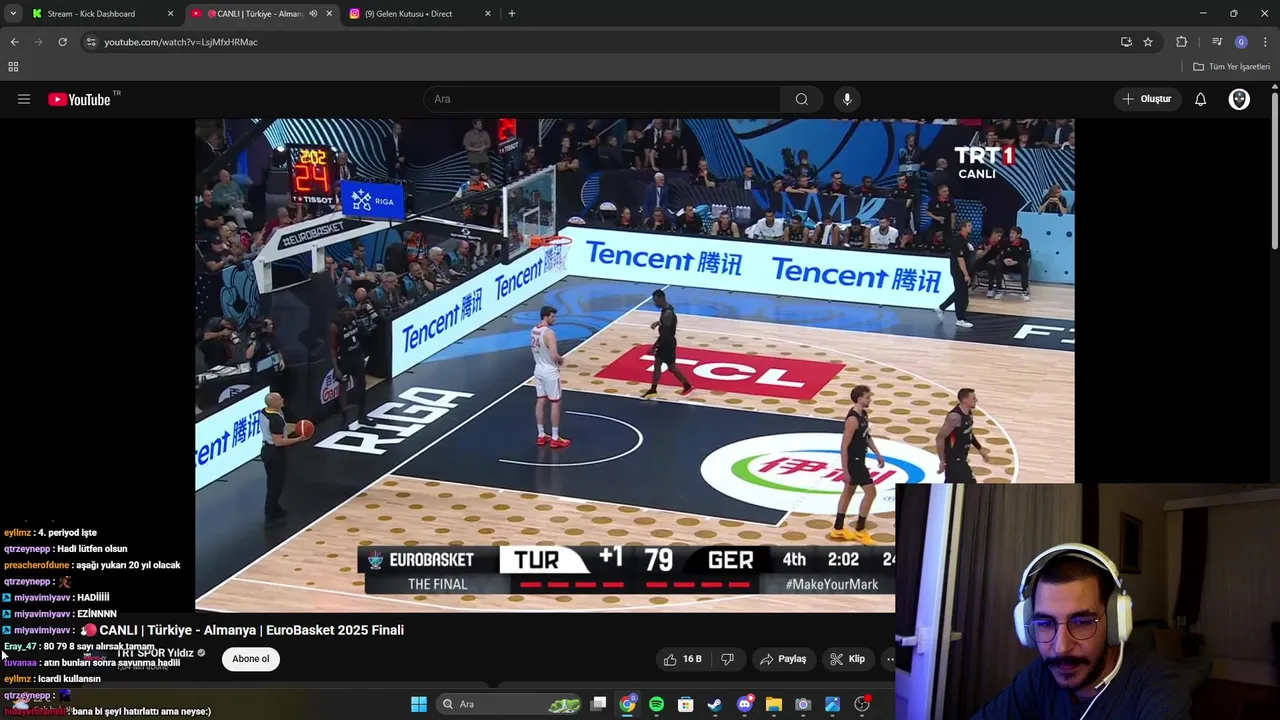Click chat message 'Hadi lütfen olsun'
Image resolution: width=1280 pixels, height=720 pixels.
(x=91, y=549)
